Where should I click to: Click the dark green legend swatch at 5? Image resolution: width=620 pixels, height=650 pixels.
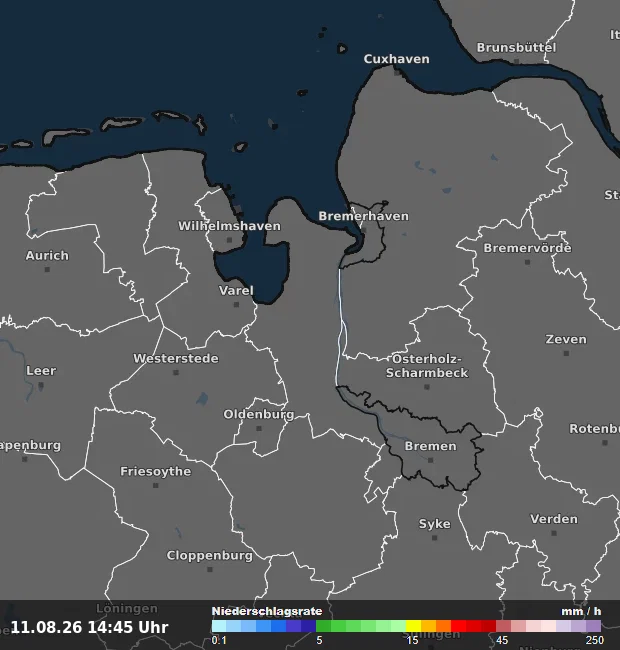click(324, 626)
